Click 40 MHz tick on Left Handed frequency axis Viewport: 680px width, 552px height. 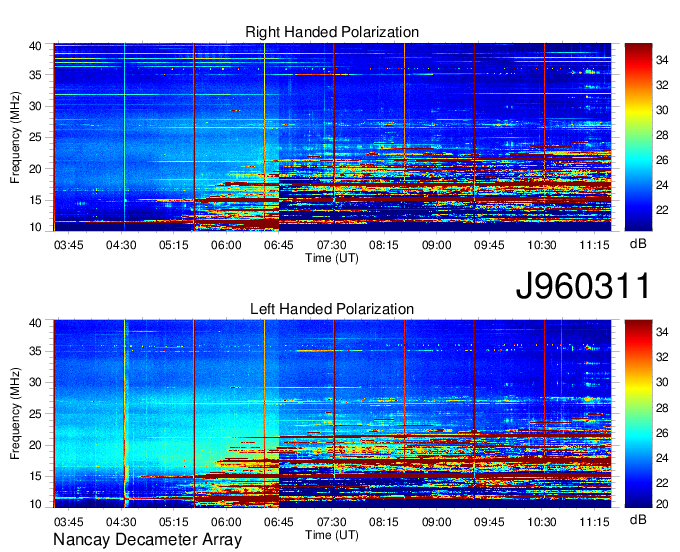35,323
